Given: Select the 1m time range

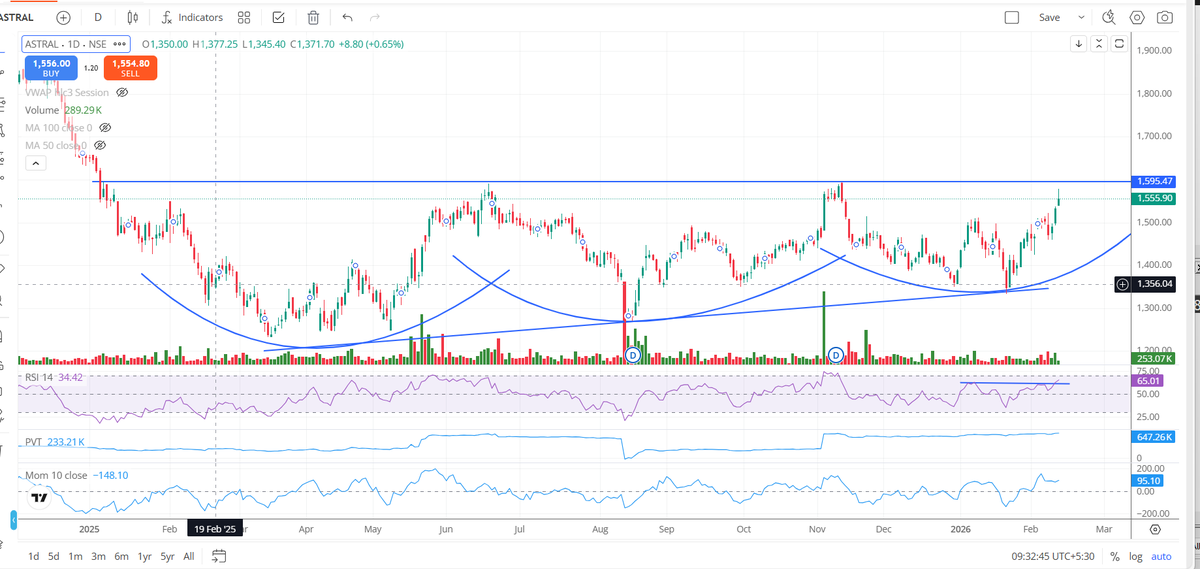Looking at the screenshot, I should (77, 556).
